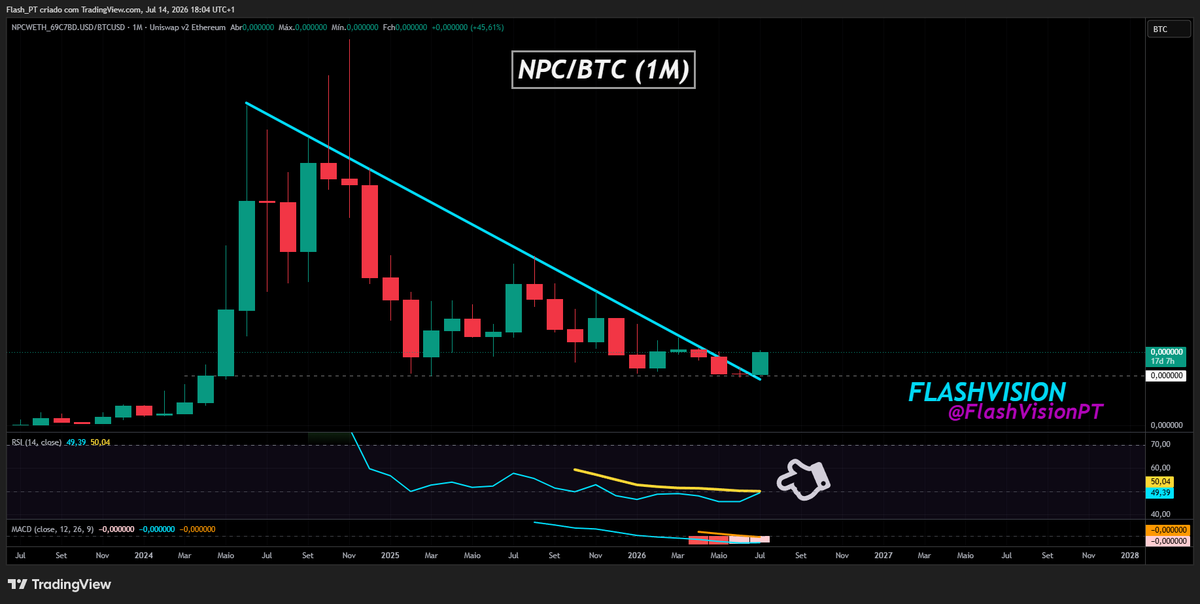Click the 2026 label on time axis
The width and height of the screenshot is (1200, 604).
(636, 554)
